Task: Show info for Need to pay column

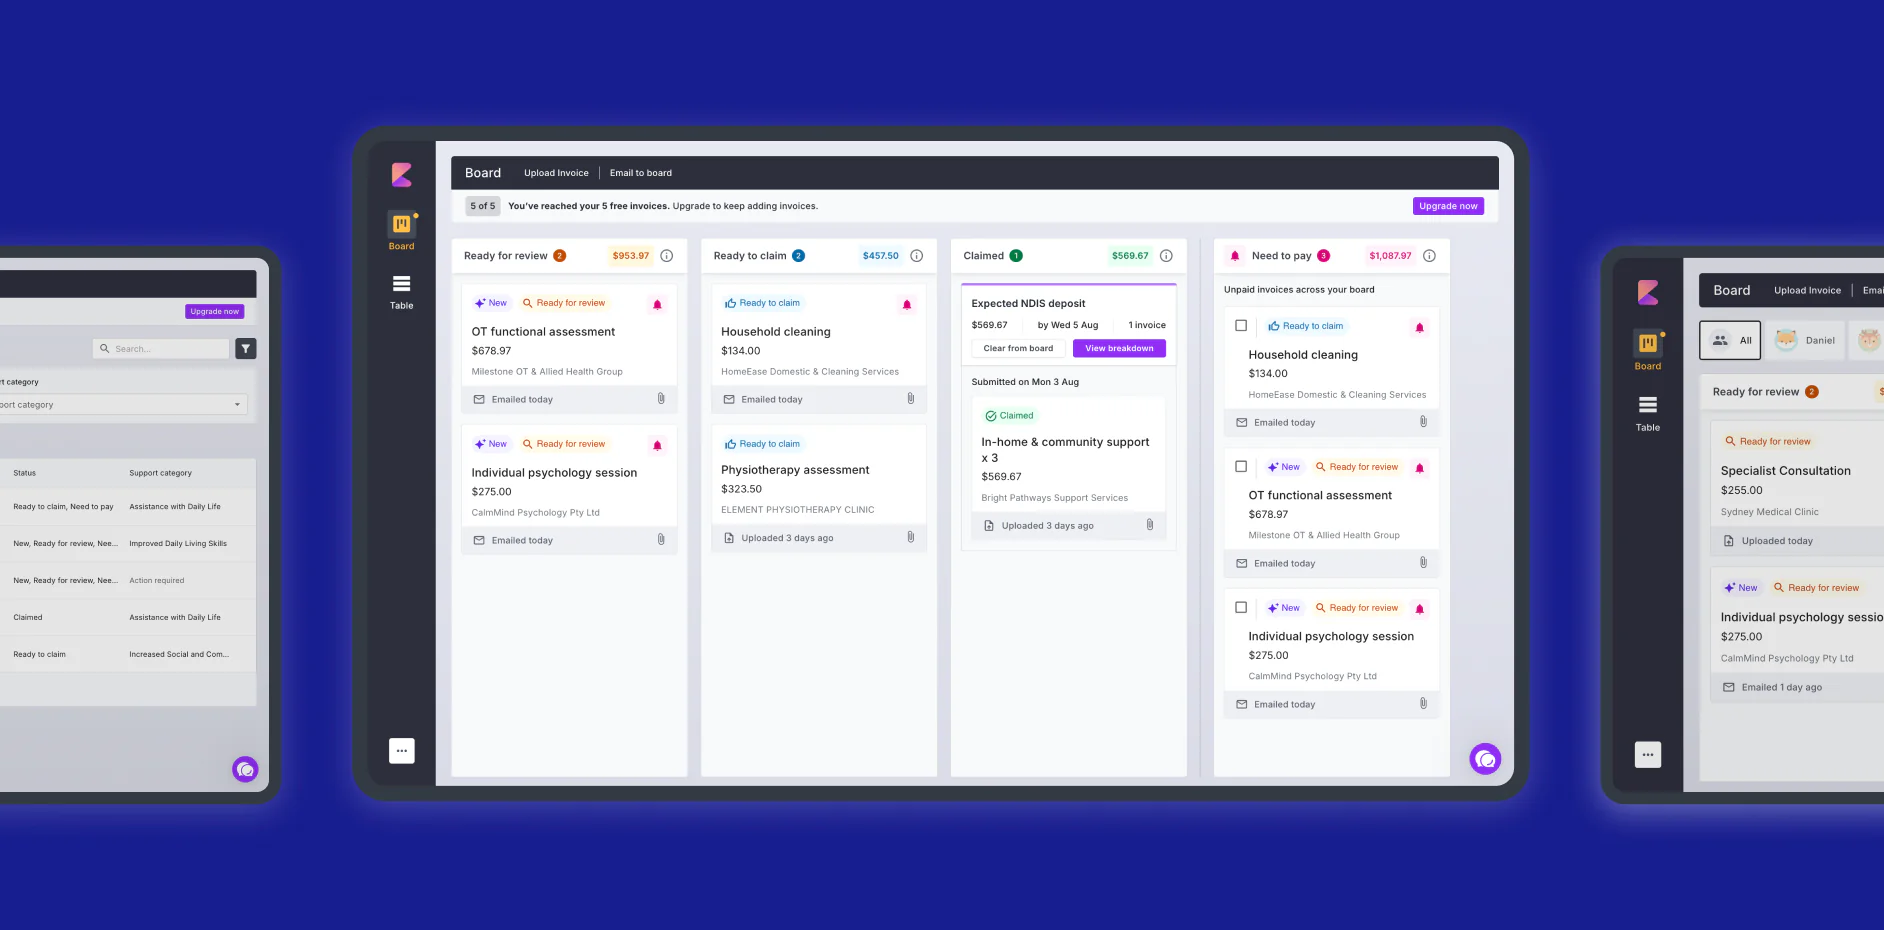Action: tap(1429, 256)
